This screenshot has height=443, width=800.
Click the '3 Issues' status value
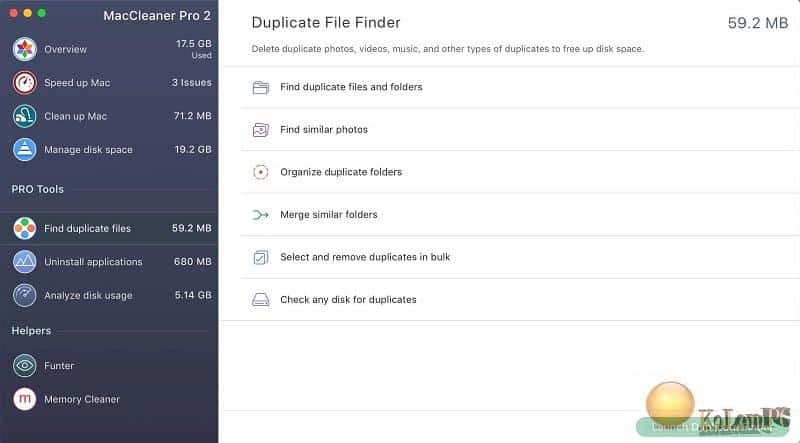(x=191, y=83)
